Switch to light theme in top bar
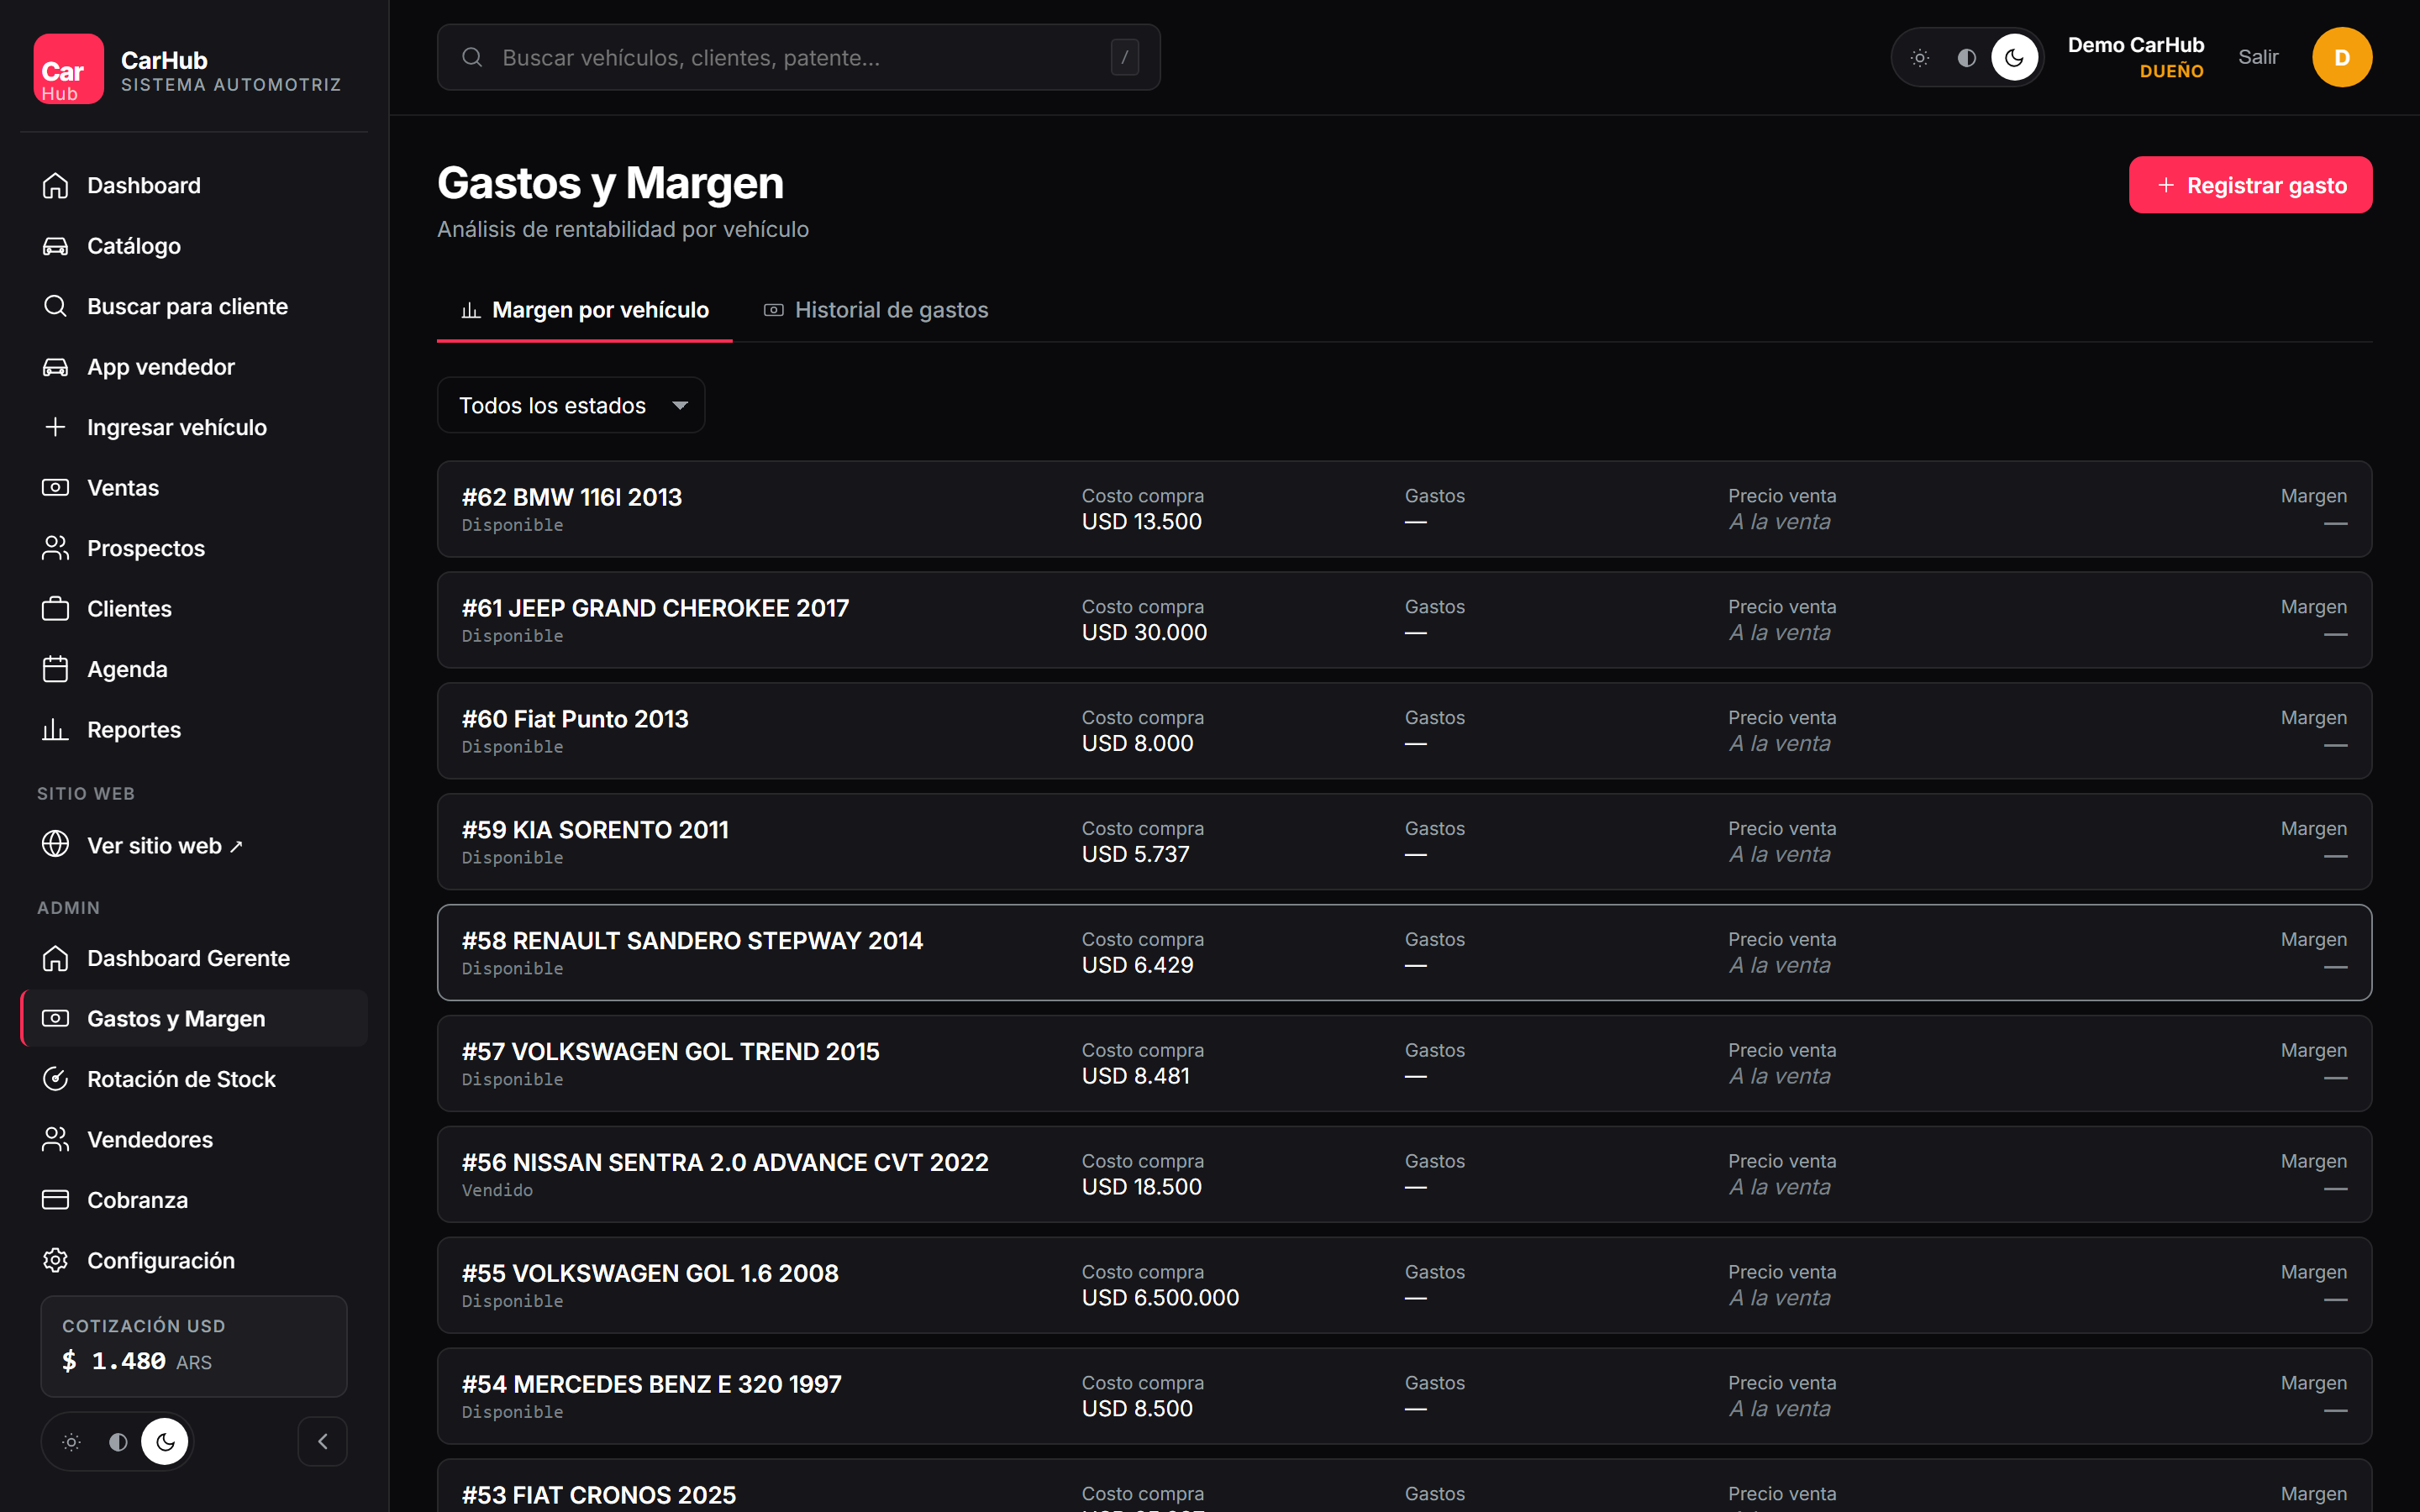Image resolution: width=2420 pixels, height=1512 pixels. coord(1920,57)
